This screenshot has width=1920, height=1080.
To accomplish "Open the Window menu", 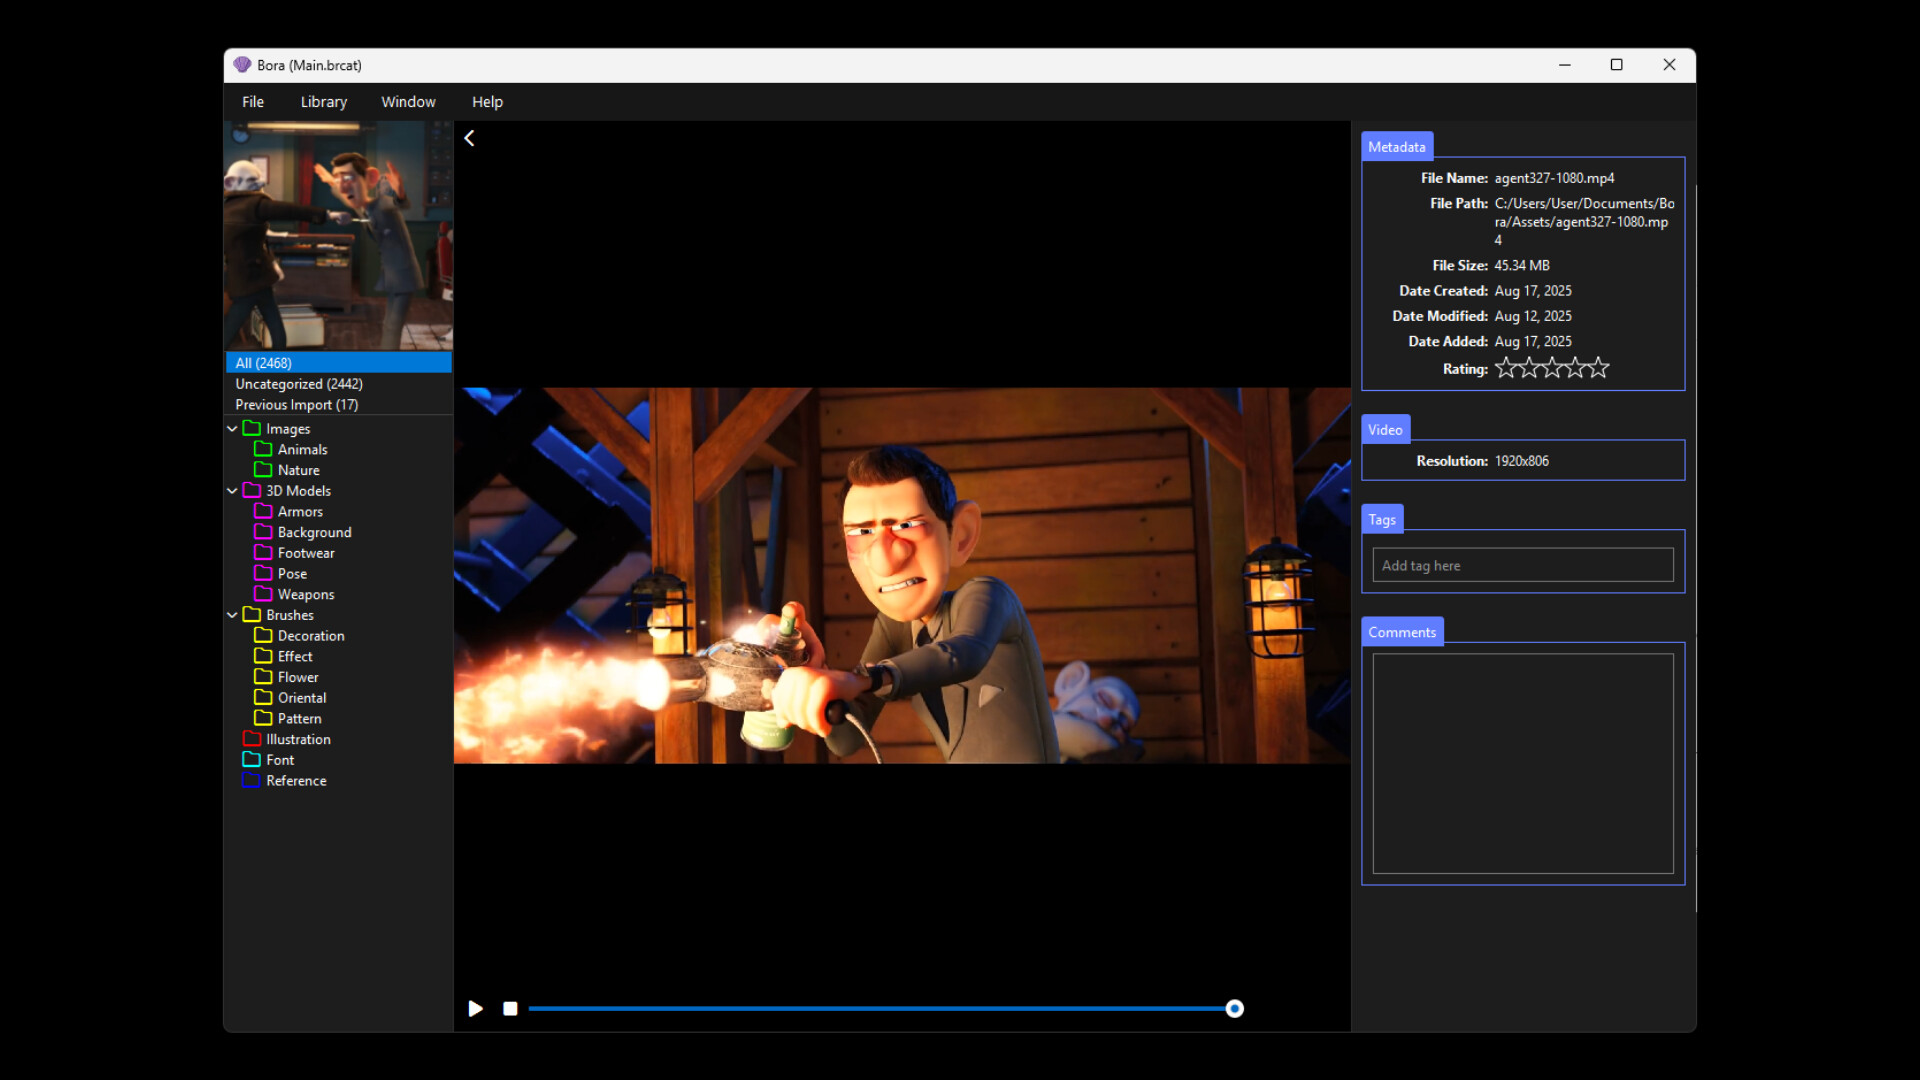I will (408, 102).
